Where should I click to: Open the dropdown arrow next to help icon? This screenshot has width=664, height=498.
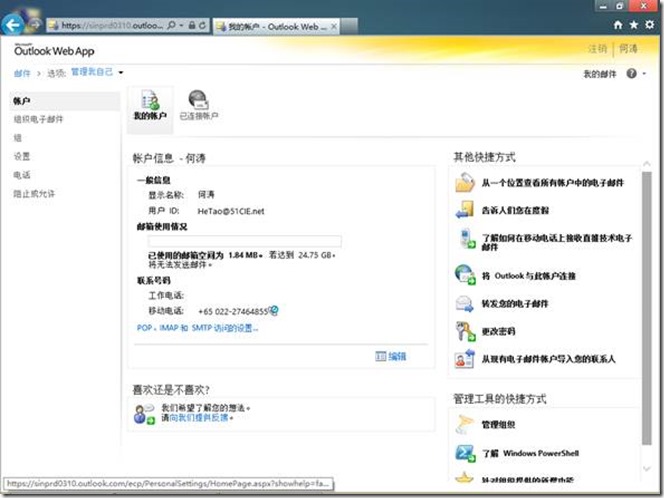644,74
